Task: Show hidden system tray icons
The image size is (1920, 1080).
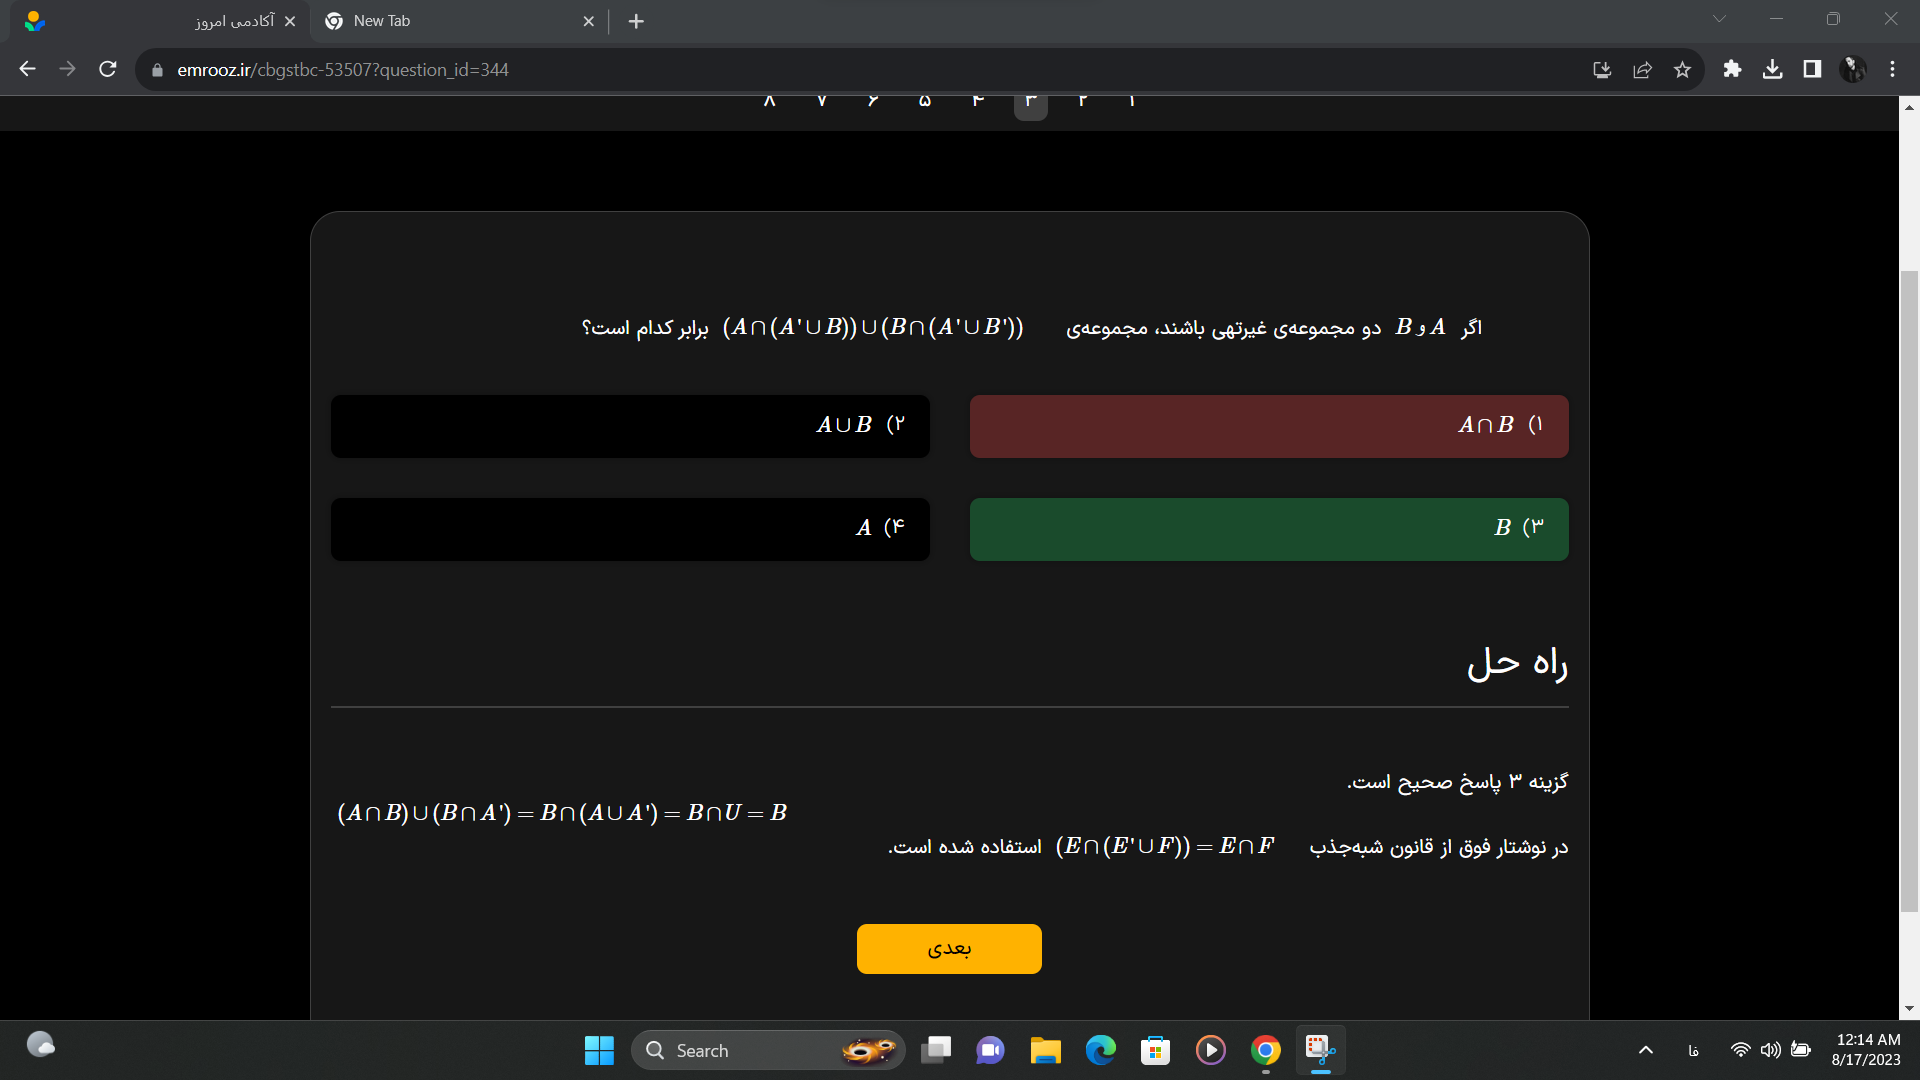Action: [x=1645, y=1050]
